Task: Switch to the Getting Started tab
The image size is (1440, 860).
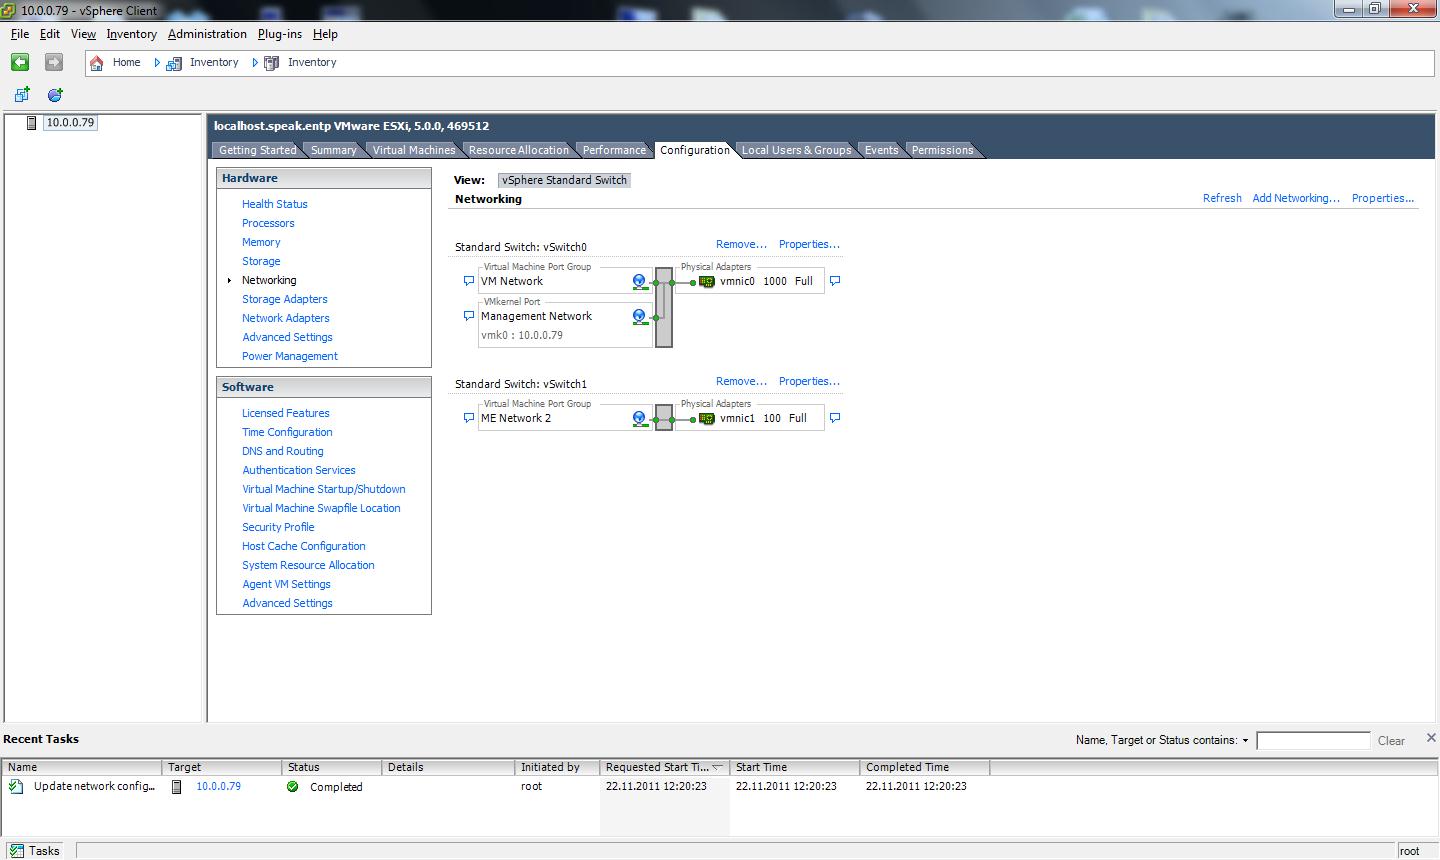Action: point(257,150)
